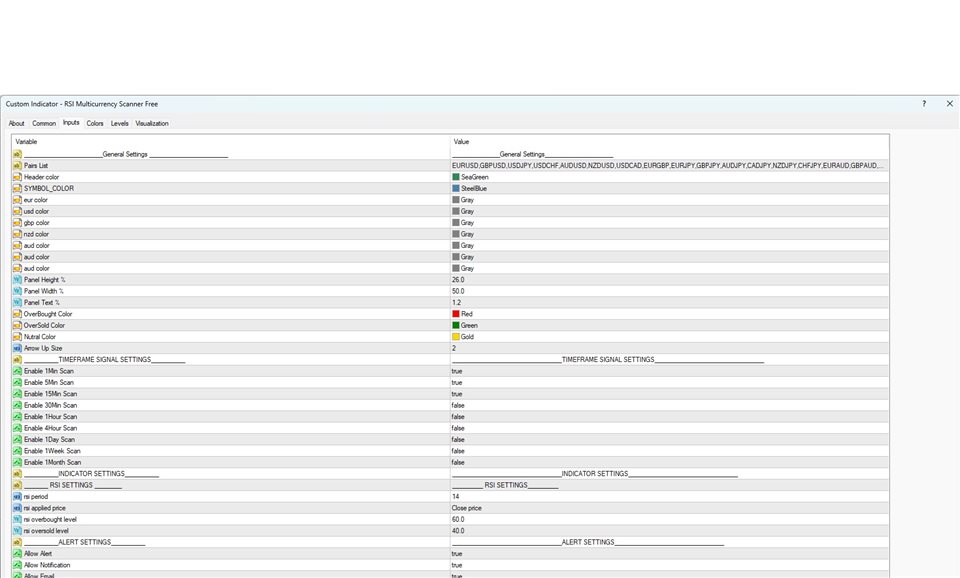
Task: Click the number icon beside Panel Text %
Action: click(17, 302)
